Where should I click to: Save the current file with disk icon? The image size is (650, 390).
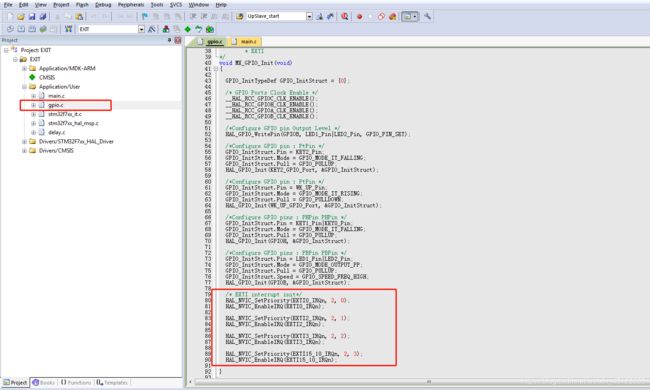tap(32, 17)
